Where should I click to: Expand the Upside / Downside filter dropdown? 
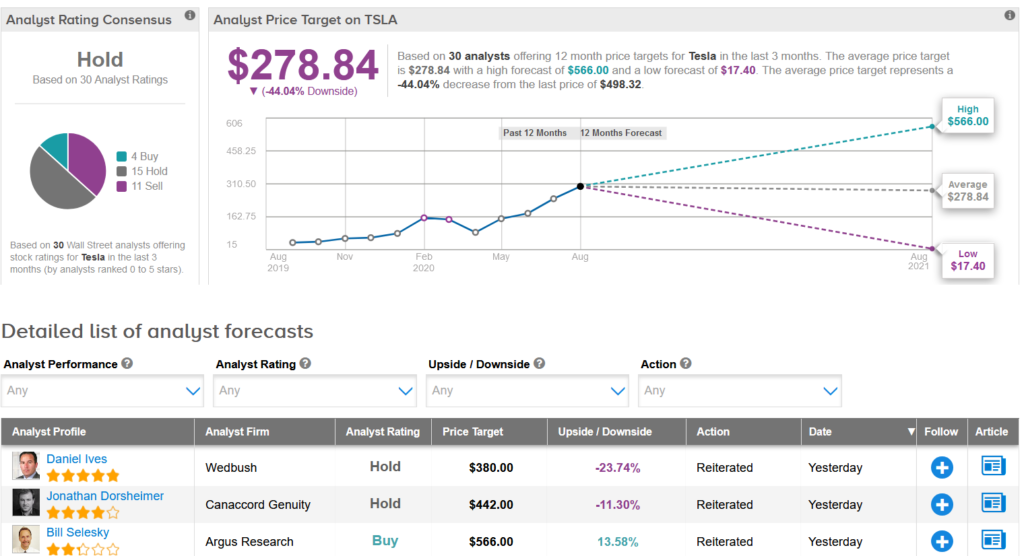527,391
